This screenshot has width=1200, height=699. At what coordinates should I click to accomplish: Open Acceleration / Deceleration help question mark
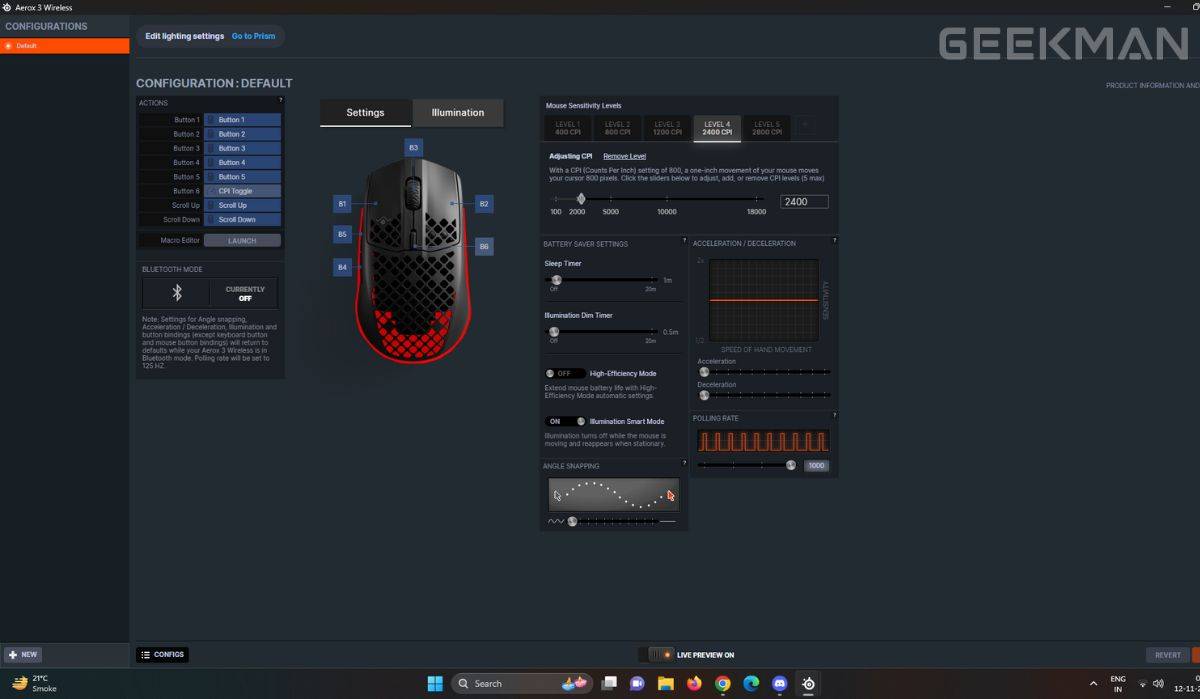tap(834, 241)
